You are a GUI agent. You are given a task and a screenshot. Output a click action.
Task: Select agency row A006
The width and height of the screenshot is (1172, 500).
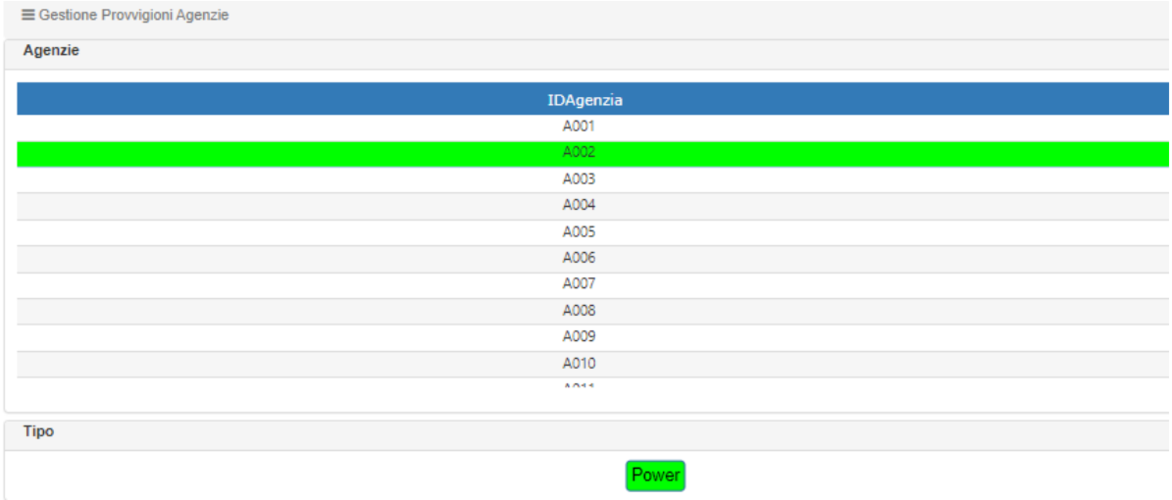coord(593,259)
